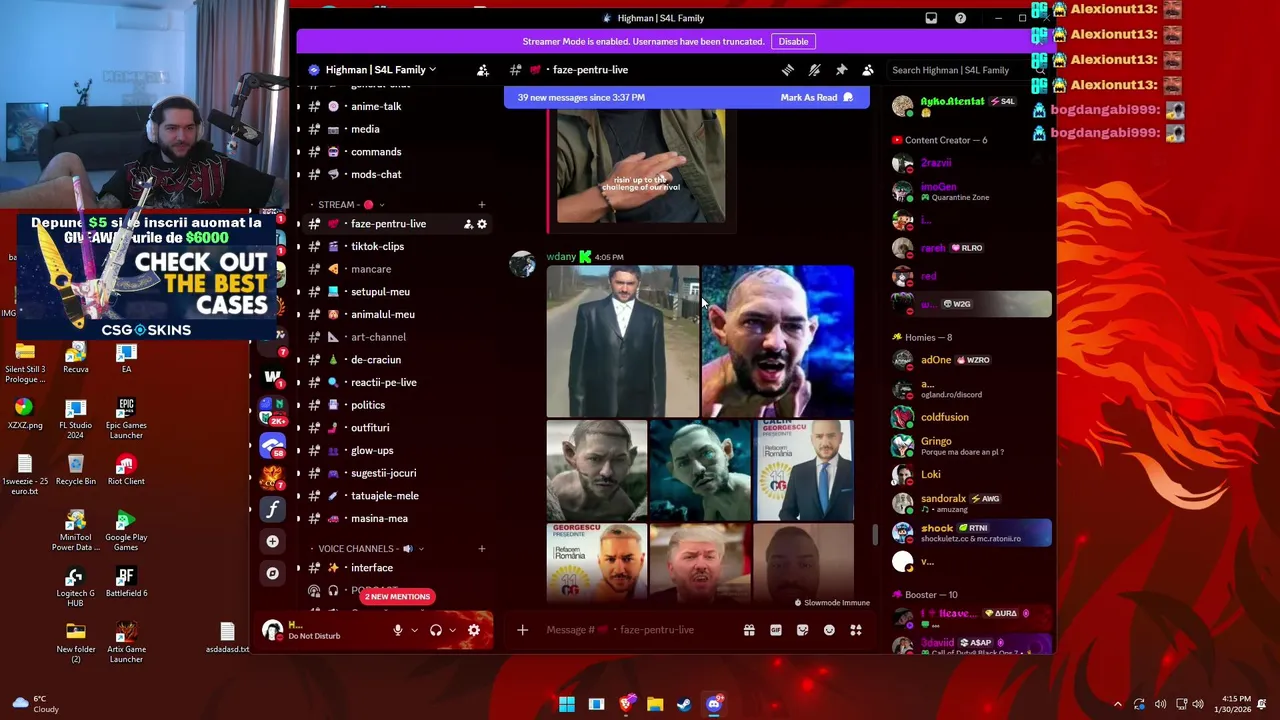Show hidden system tray icons chevron
The width and height of the screenshot is (1280, 720).
[1117, 704]
